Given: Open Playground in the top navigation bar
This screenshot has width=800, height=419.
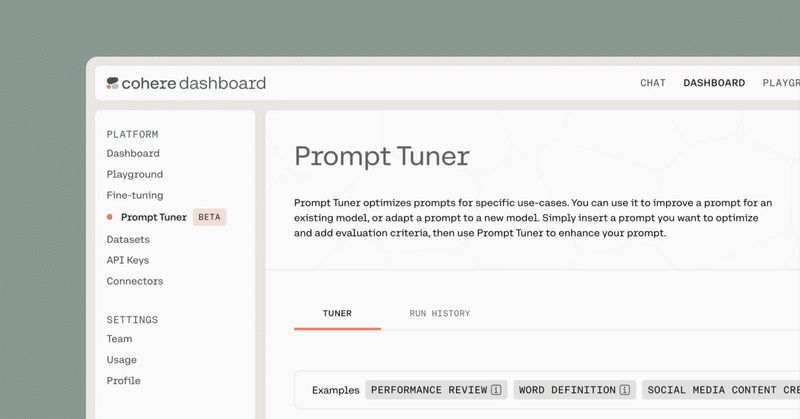Looking at the screenshot, I should coord(781,83).
